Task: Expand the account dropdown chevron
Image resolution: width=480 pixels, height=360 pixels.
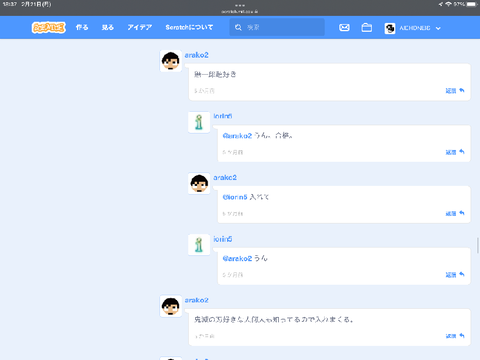Action: (x=438, y=28)
